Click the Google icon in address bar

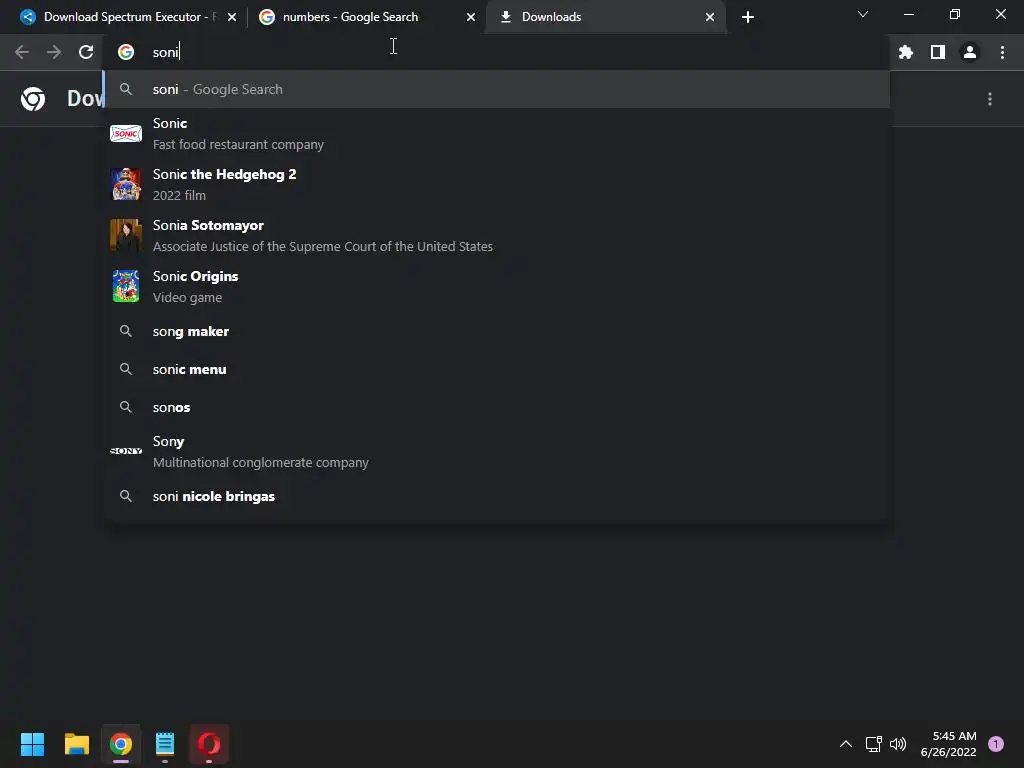[x=126, y=52]
